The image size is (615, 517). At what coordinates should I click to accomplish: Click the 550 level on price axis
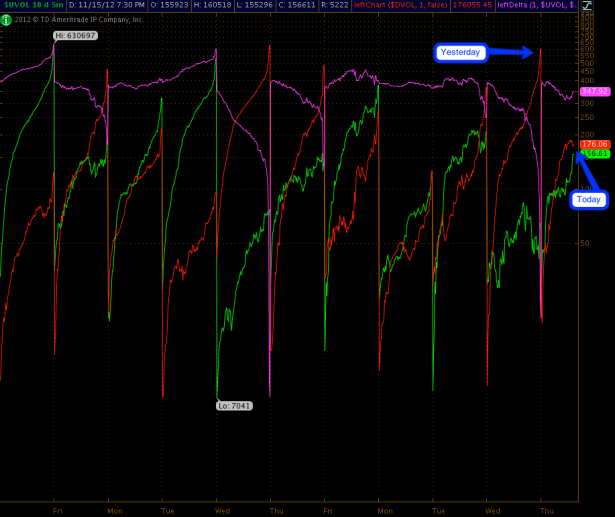[x=587, y=56]
